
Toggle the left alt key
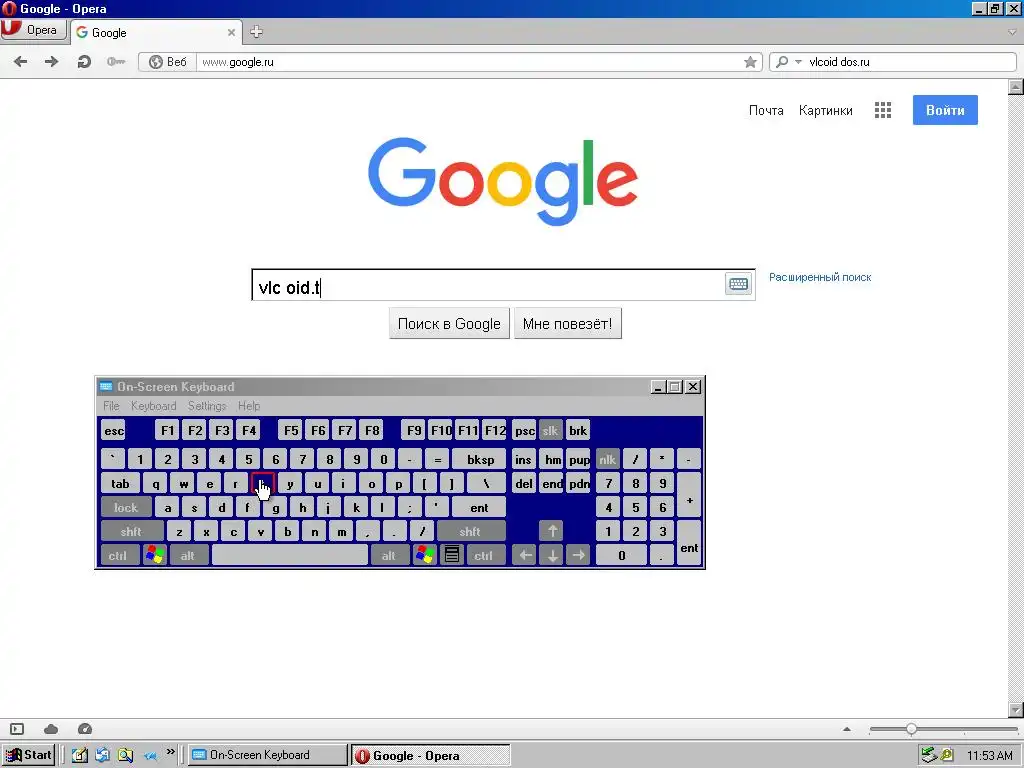(188, 556)
